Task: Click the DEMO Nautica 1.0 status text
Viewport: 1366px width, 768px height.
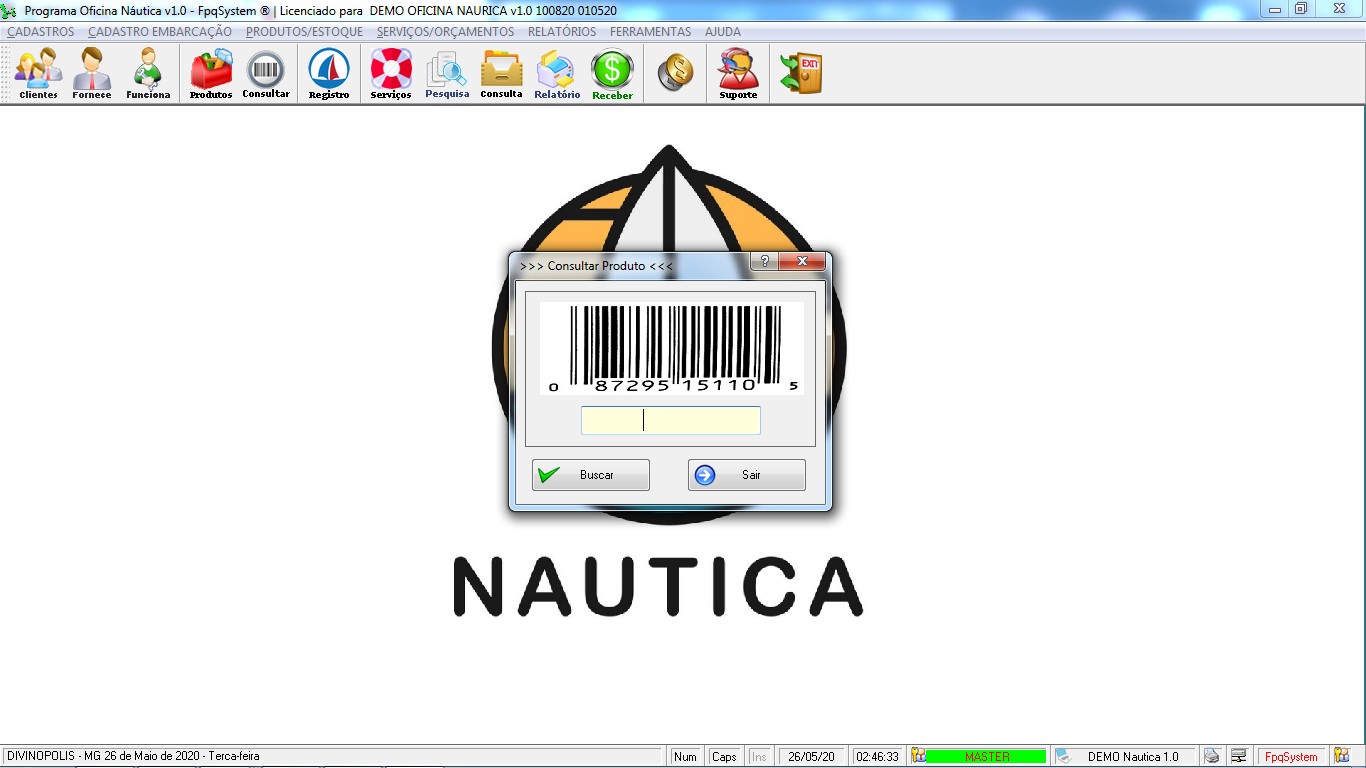Action: 1133,756
